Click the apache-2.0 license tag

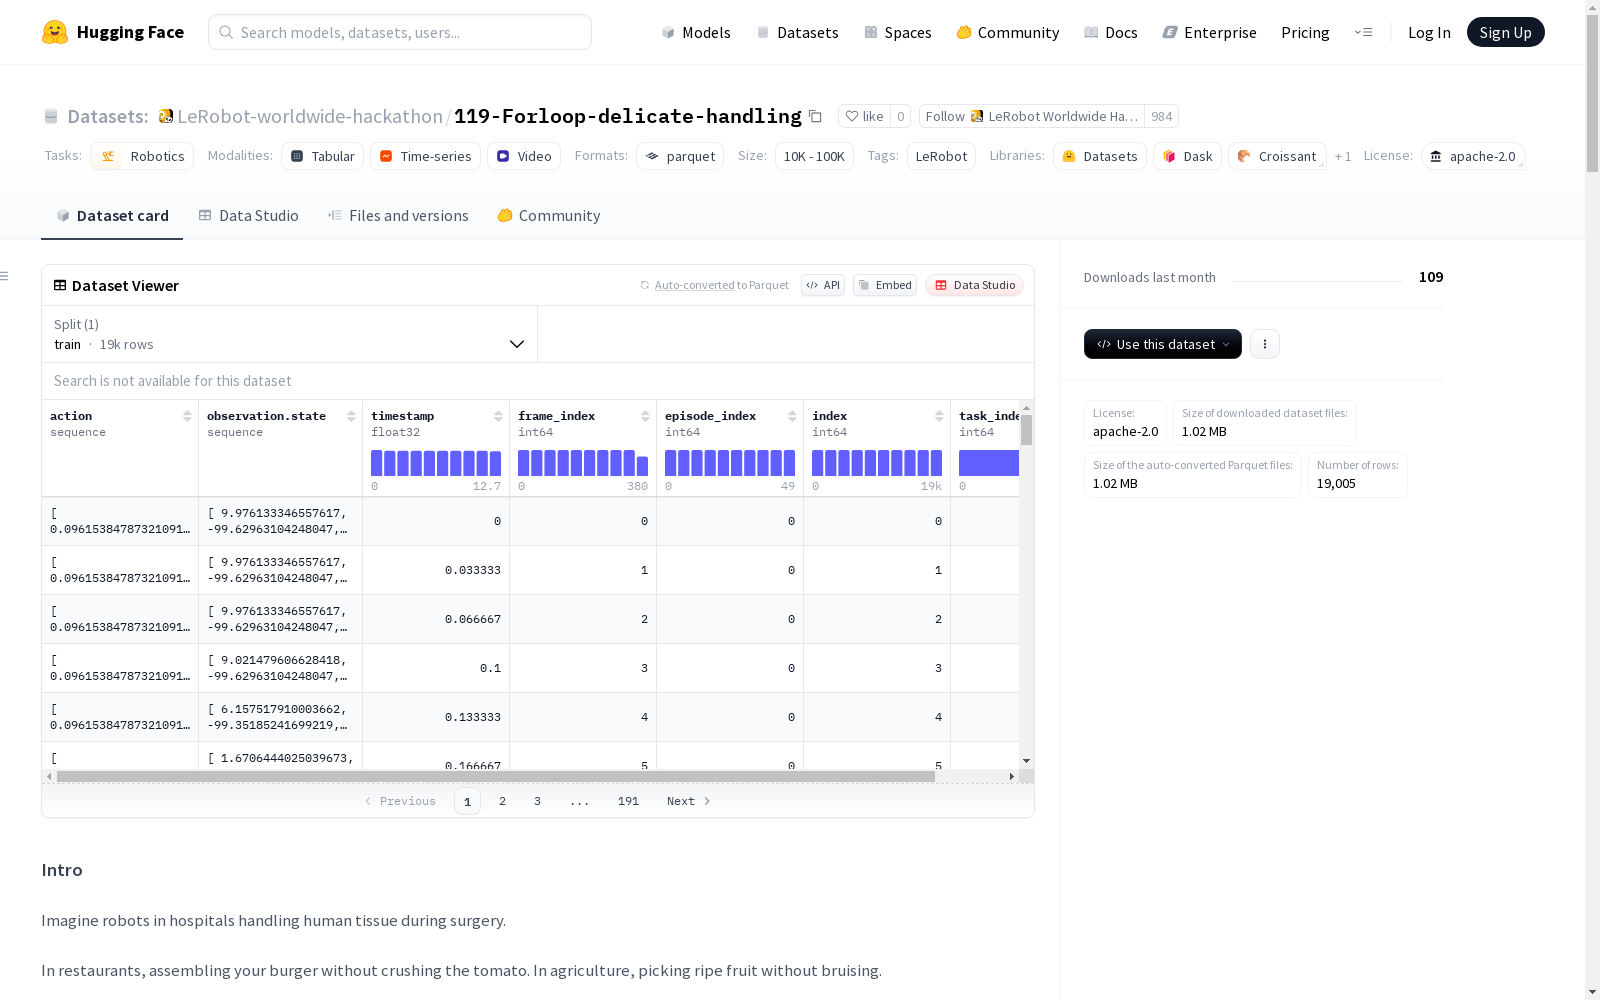click(1473, 156)
